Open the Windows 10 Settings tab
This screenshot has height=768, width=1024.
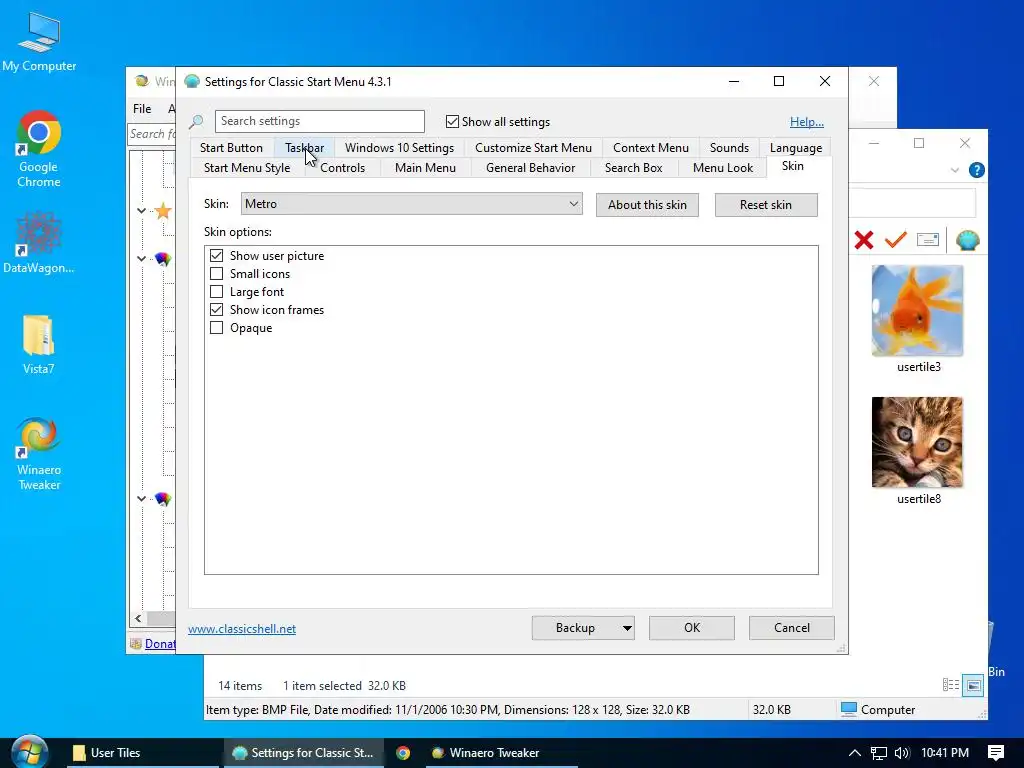pyautogui.click(x=399, y=148)
